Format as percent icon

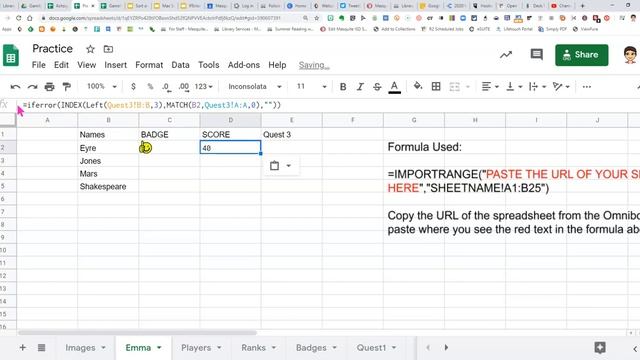[150, 87]
